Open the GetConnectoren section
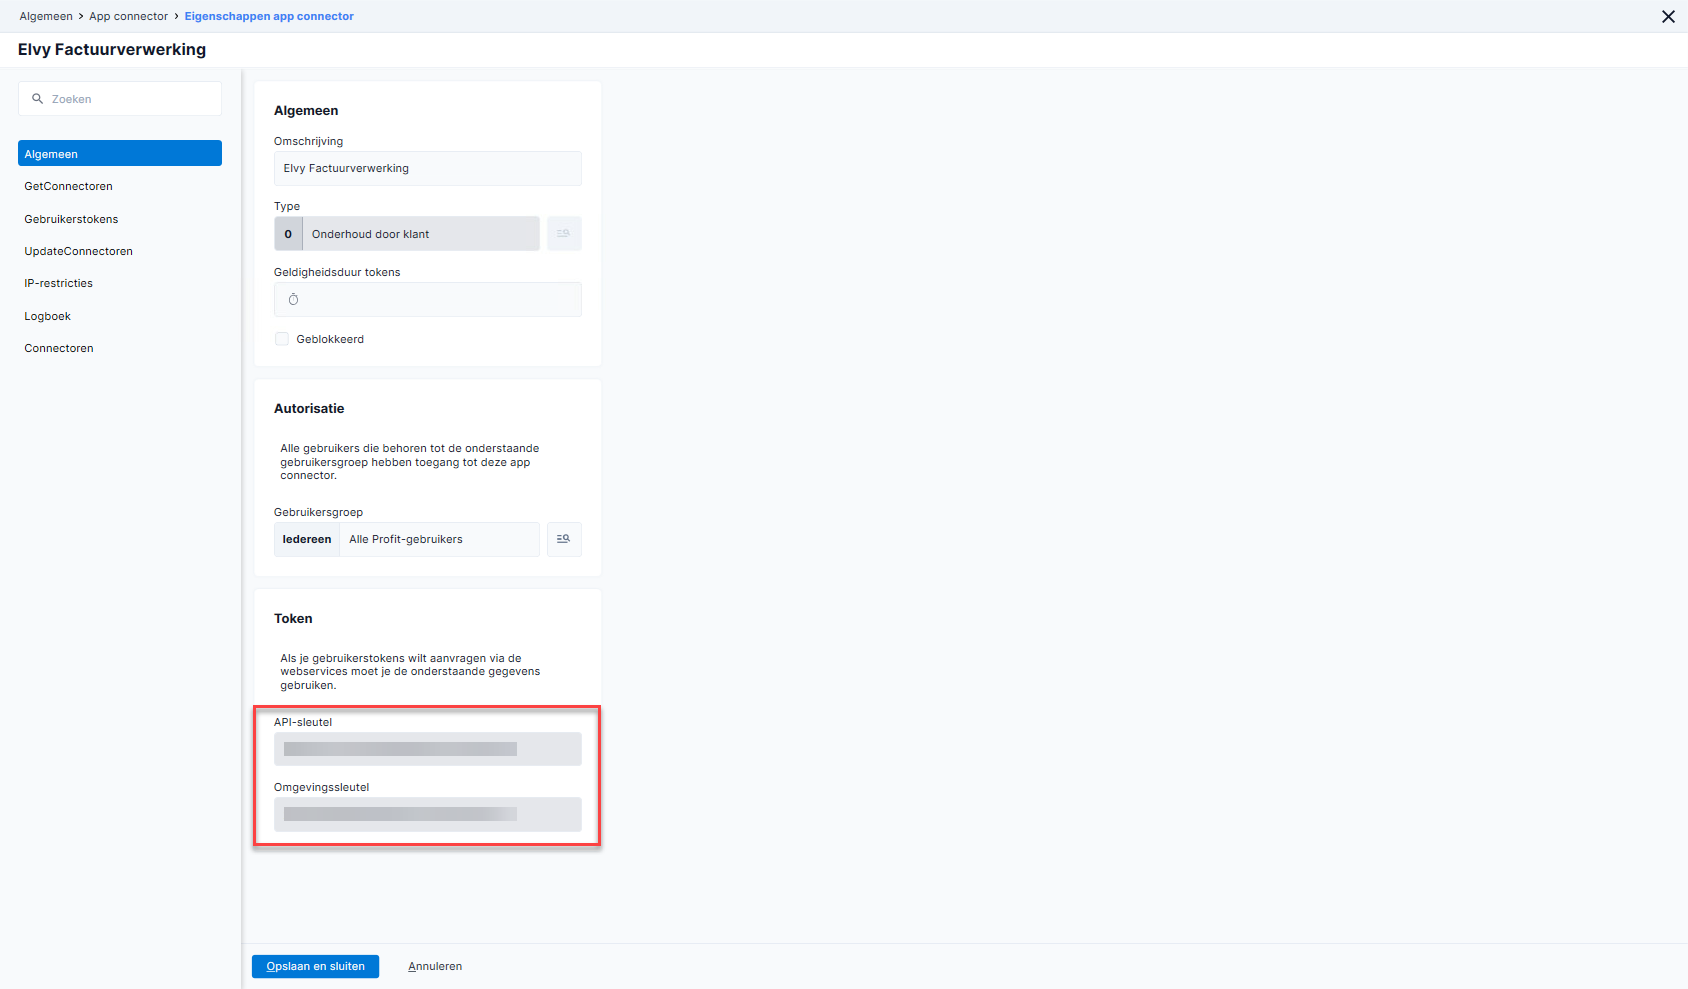1688x989 pixels. (x=68, y=186)
